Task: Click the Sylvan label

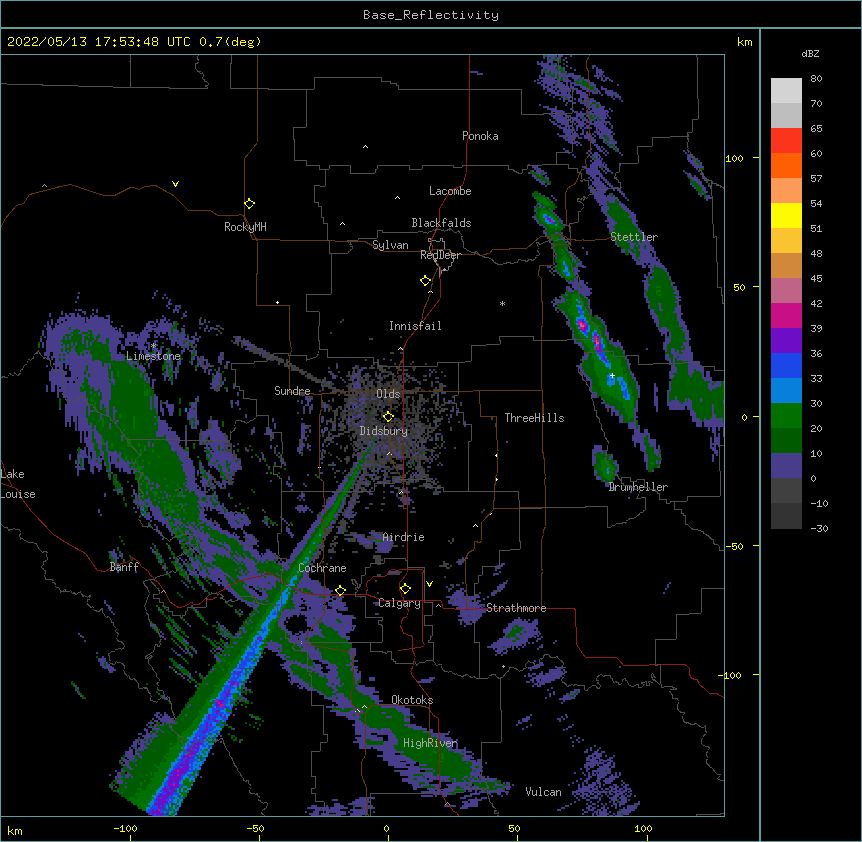Action: [x=390, y=245]
